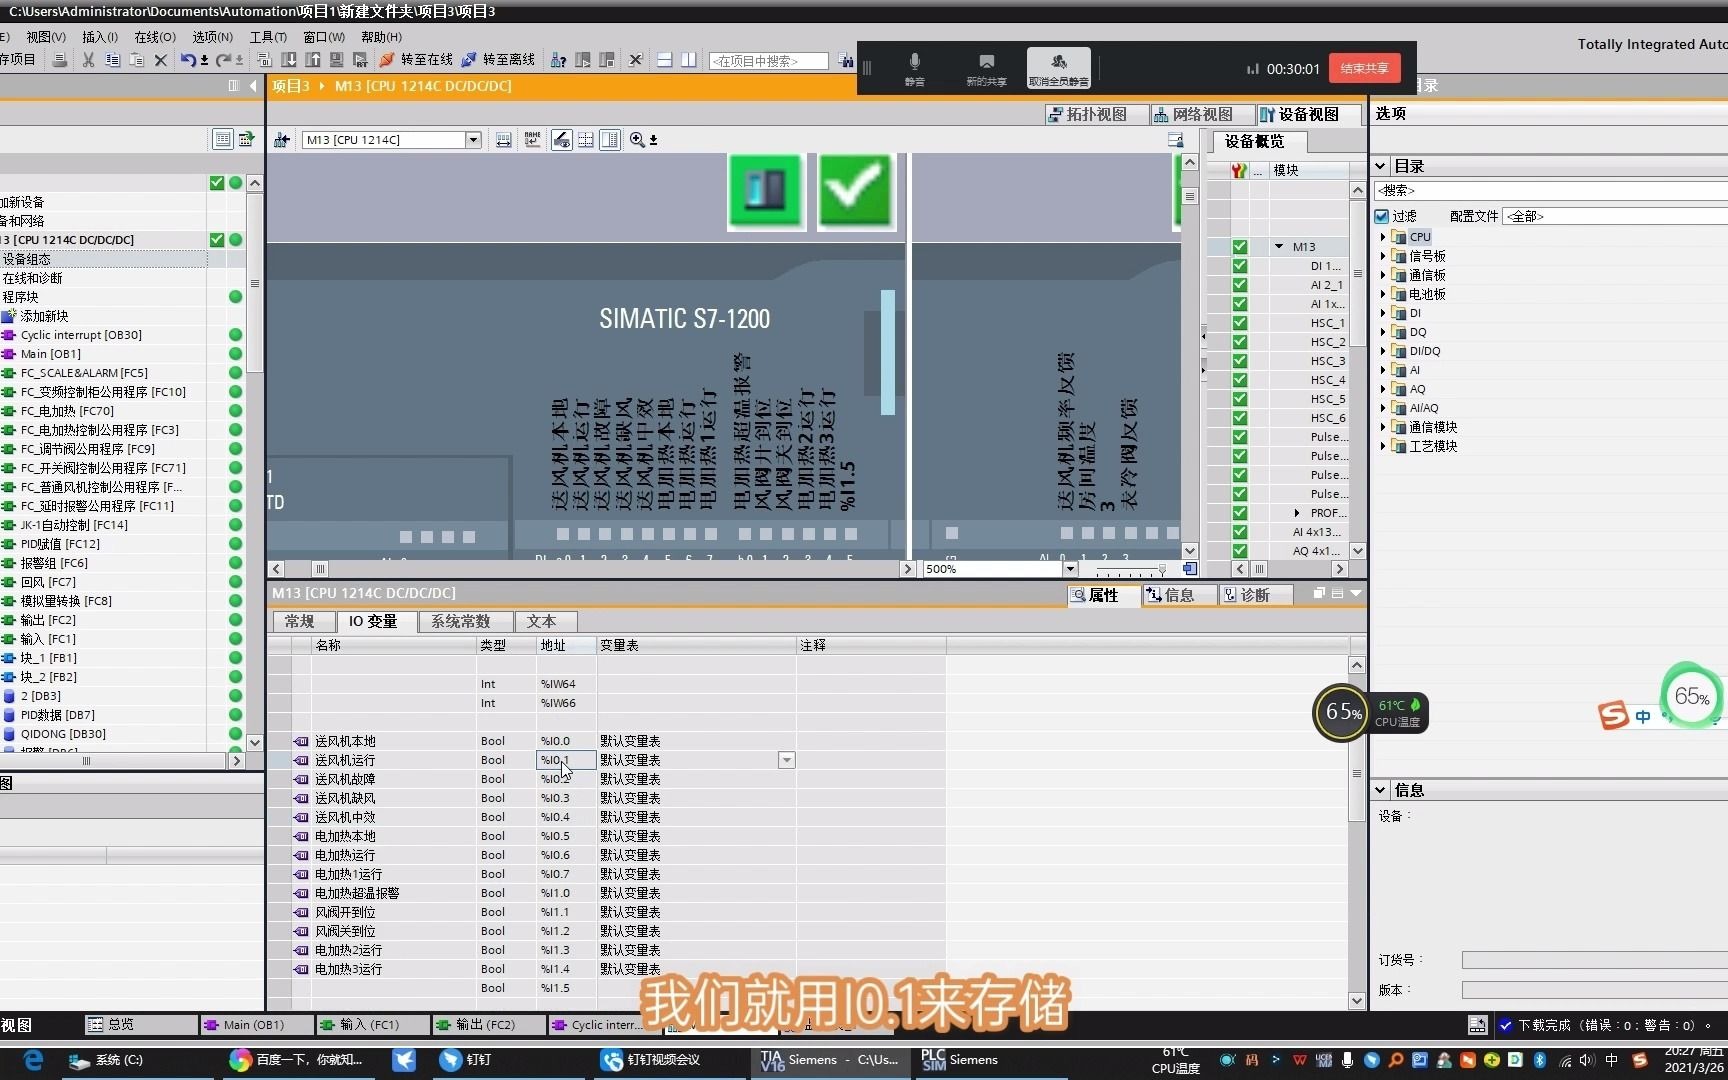Collapse the project tree arrow icon

click(253, 86)
